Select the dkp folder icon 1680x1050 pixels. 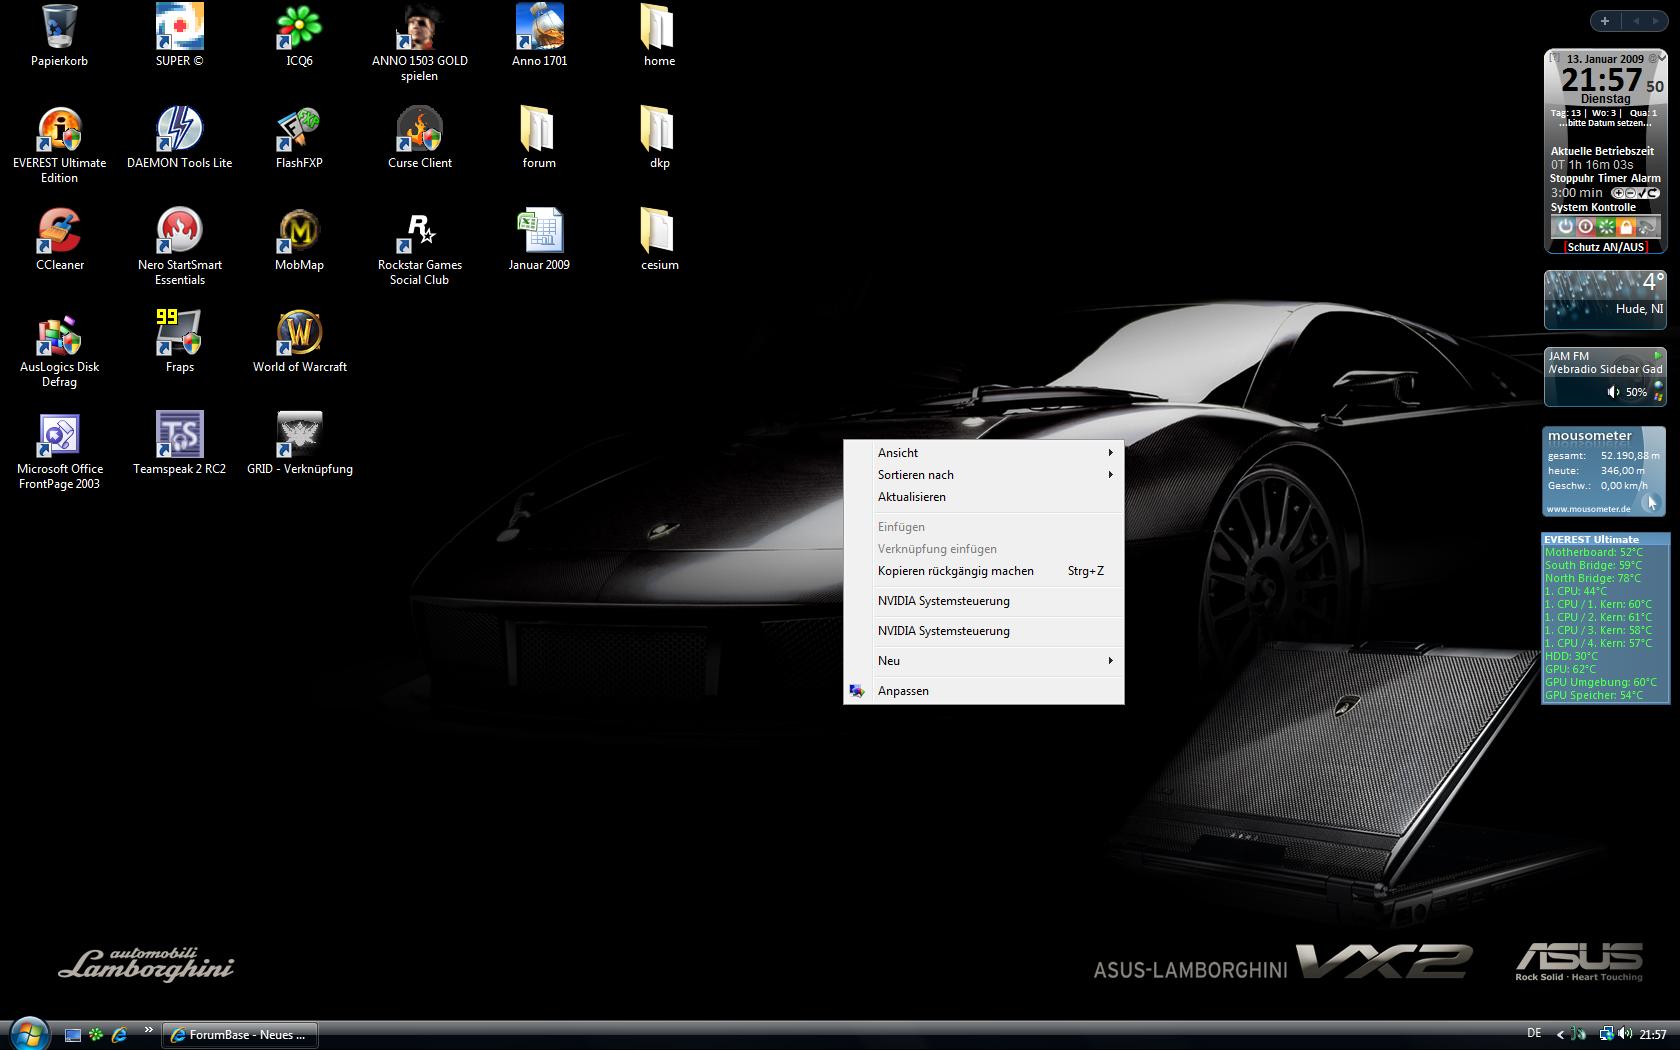click(659, 138)
